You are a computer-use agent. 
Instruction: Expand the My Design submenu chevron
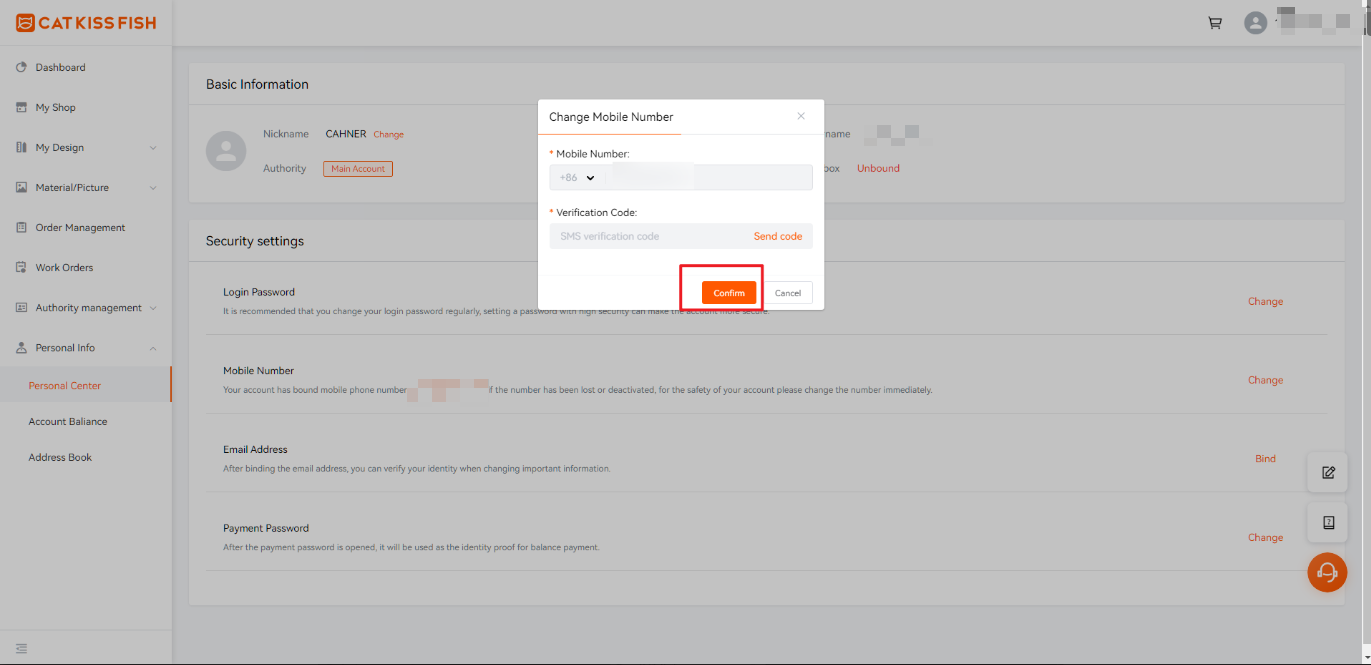point(153,148)
